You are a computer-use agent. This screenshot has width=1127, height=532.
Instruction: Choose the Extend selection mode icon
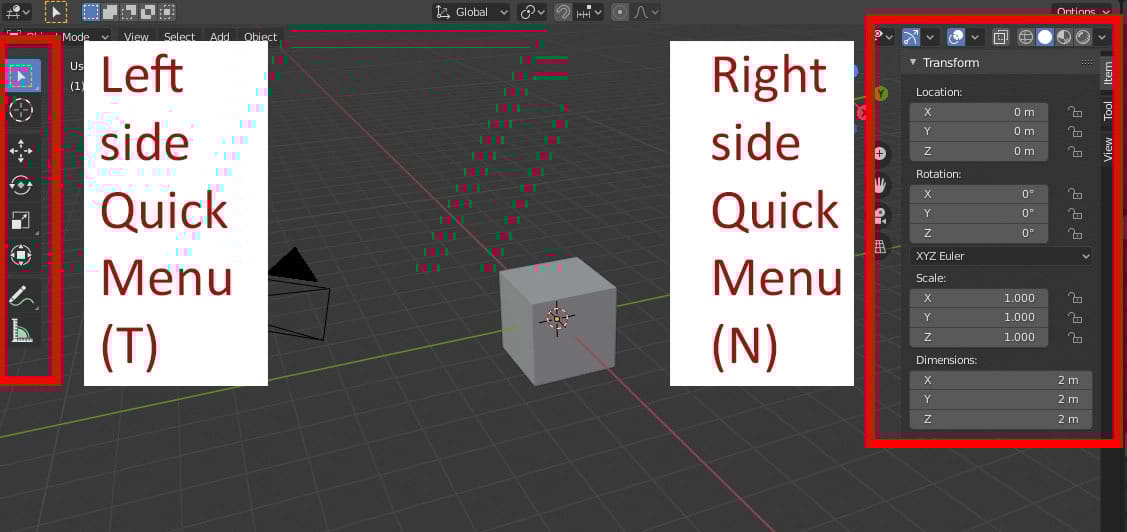click(110, 12)
